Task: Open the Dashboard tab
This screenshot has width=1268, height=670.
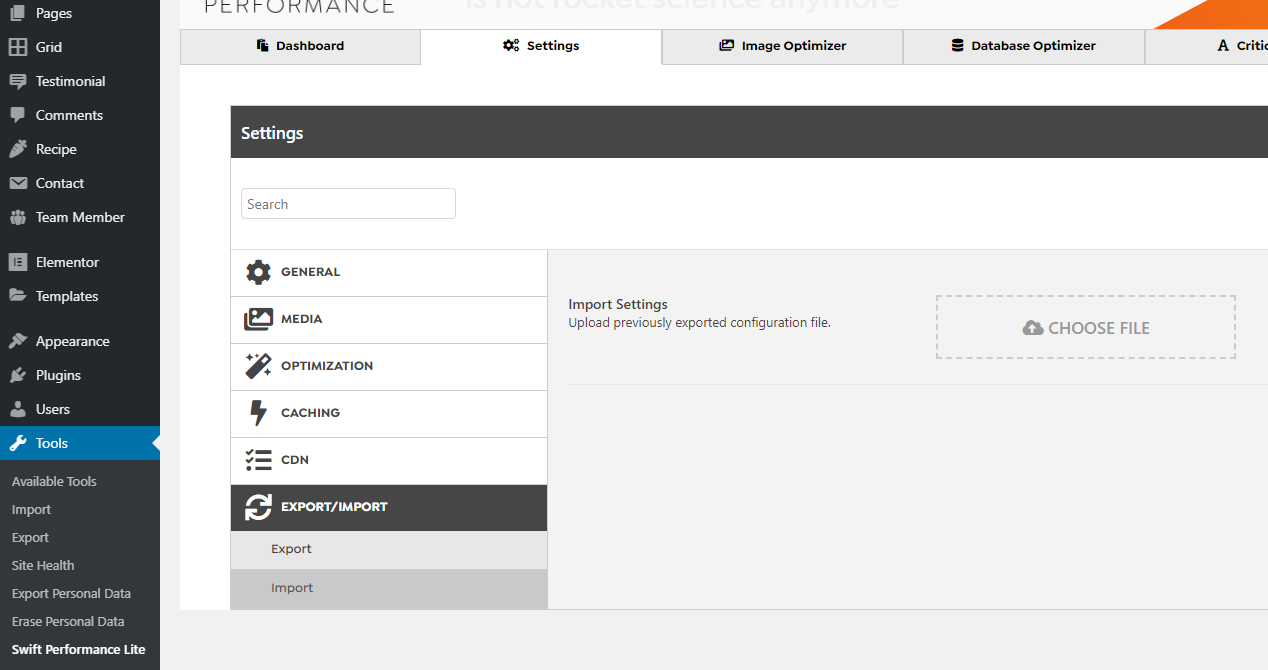Action: click(x=300, y=47)
